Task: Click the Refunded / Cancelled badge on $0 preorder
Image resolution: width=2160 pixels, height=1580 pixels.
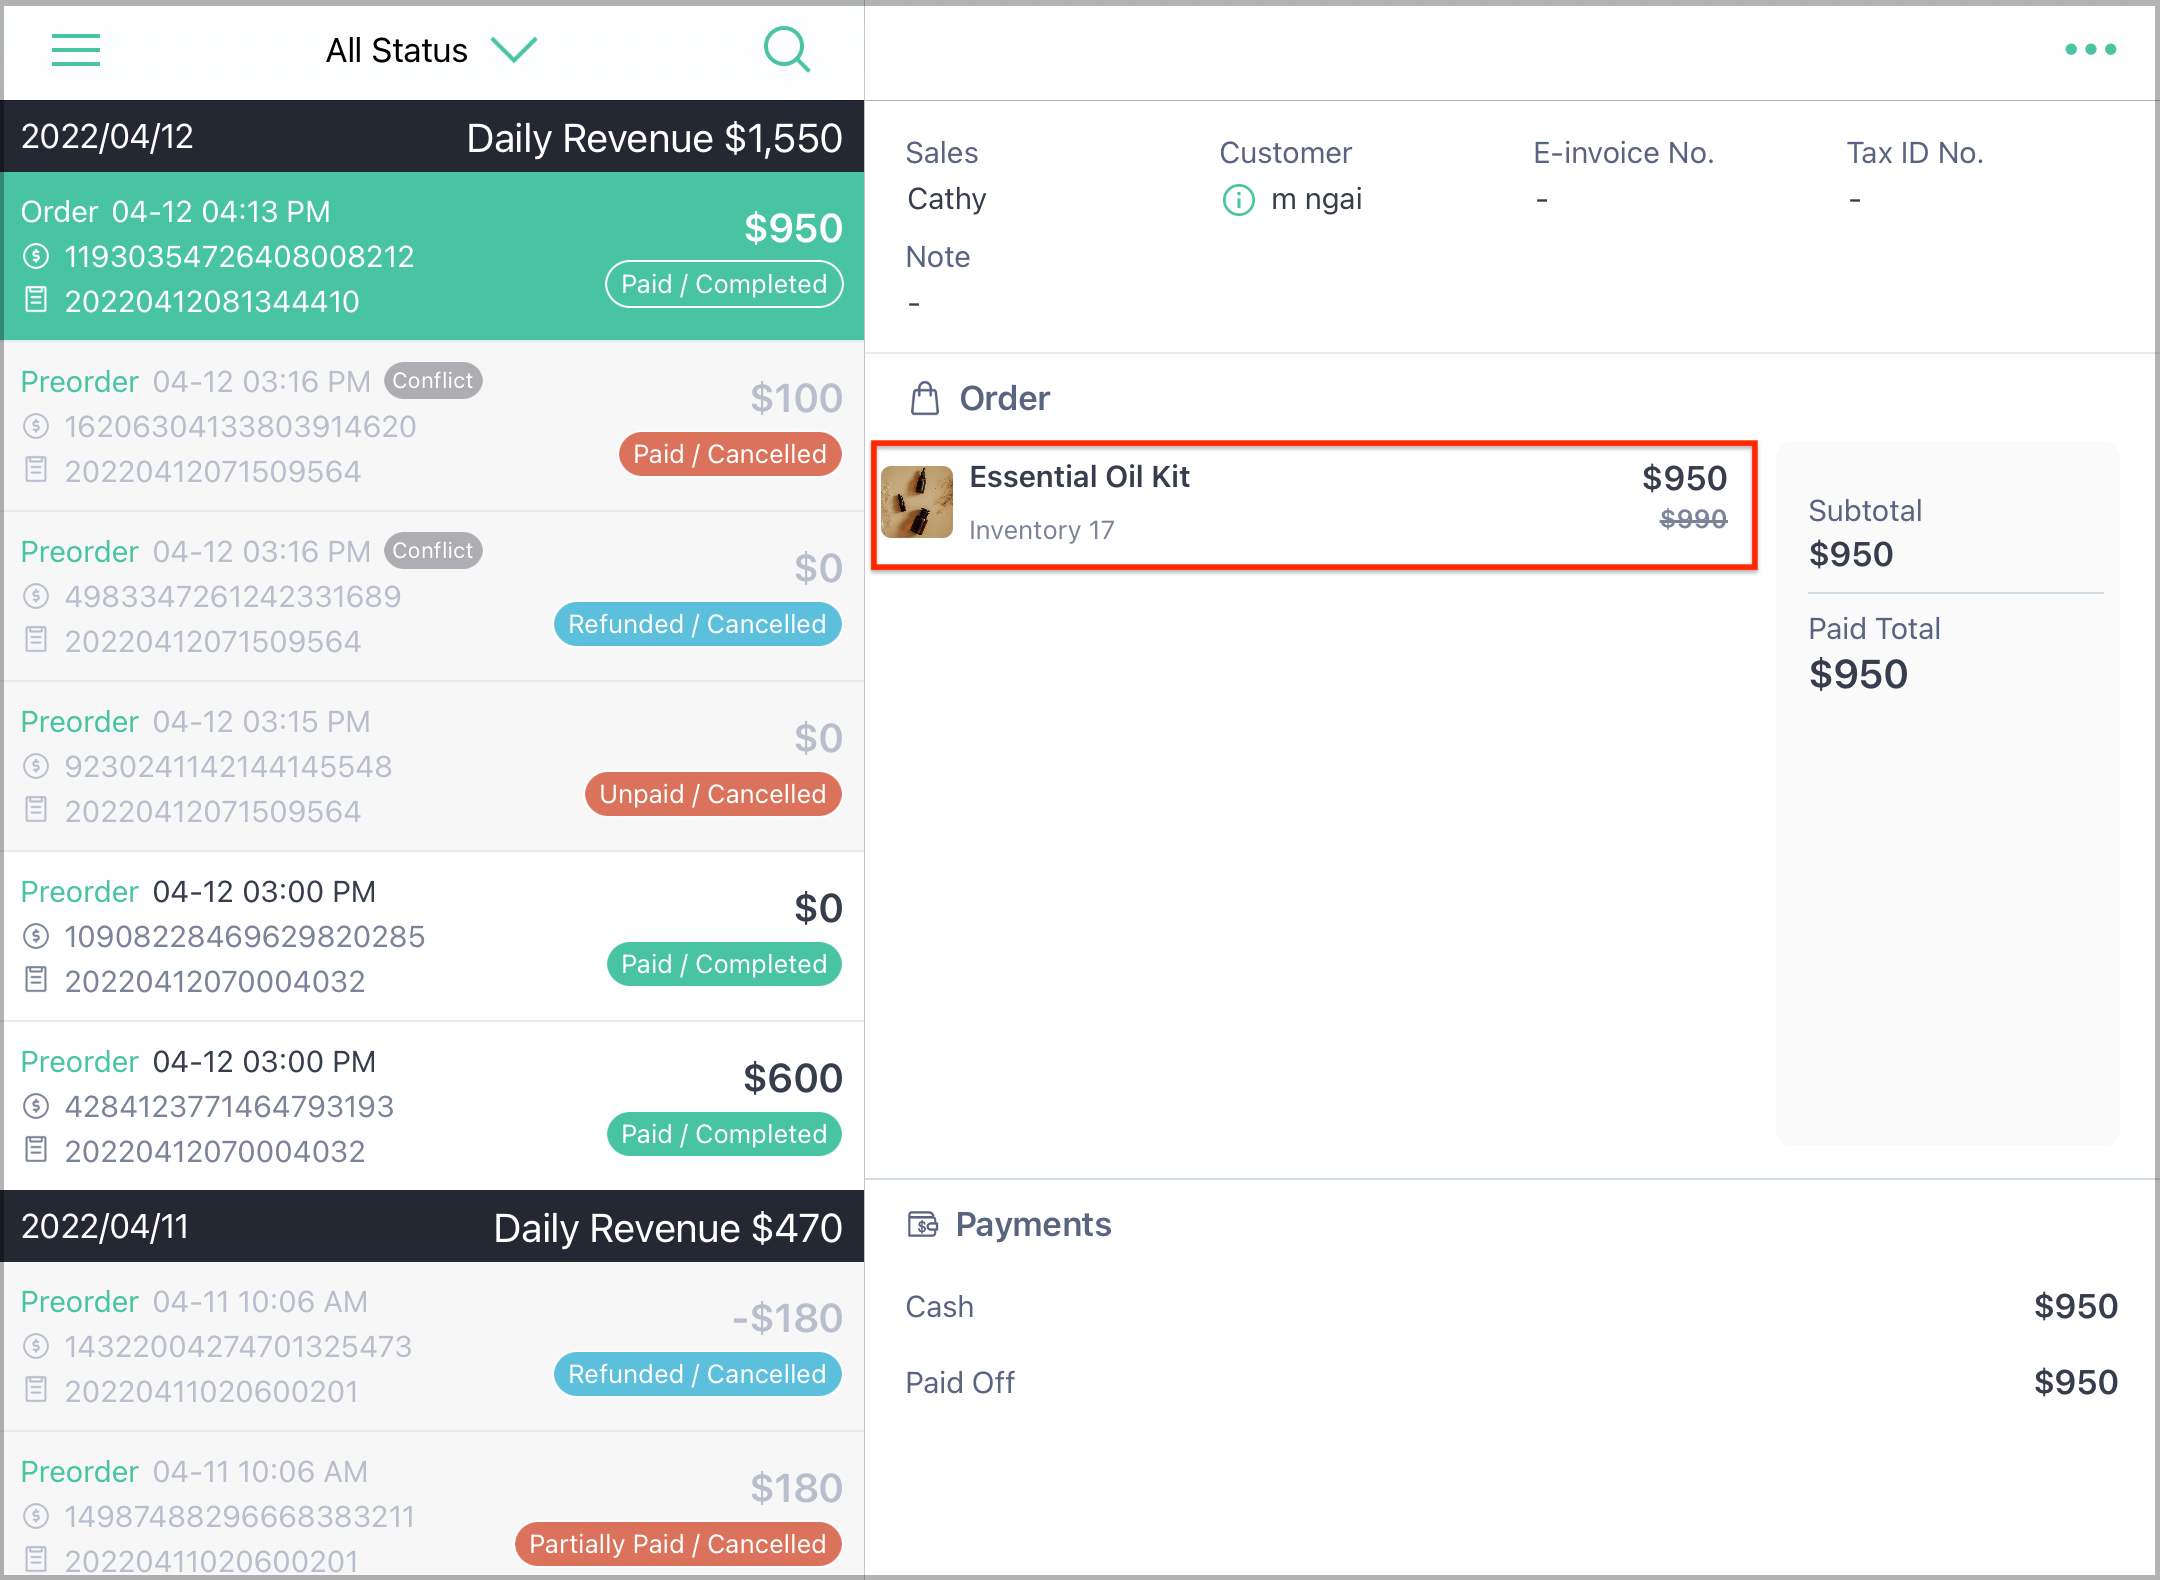Action: tap(698, 624)
